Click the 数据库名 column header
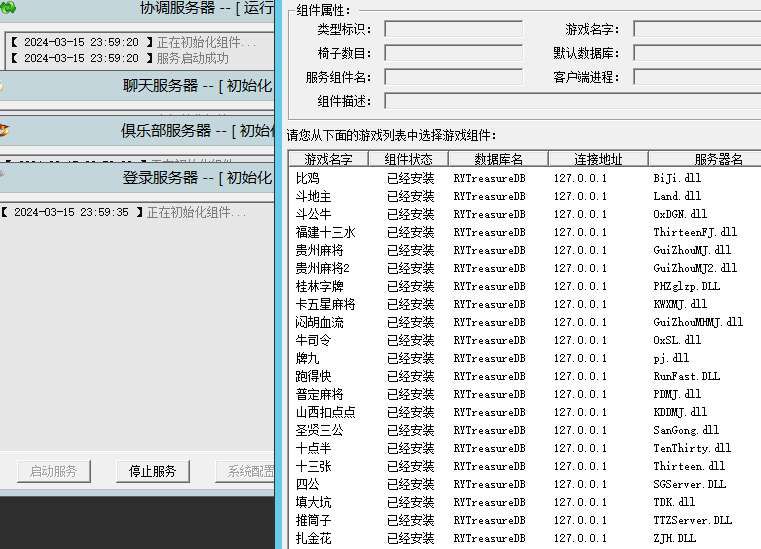Image resolution: width=761 pixels, height=549 pixels. (497, 159)
